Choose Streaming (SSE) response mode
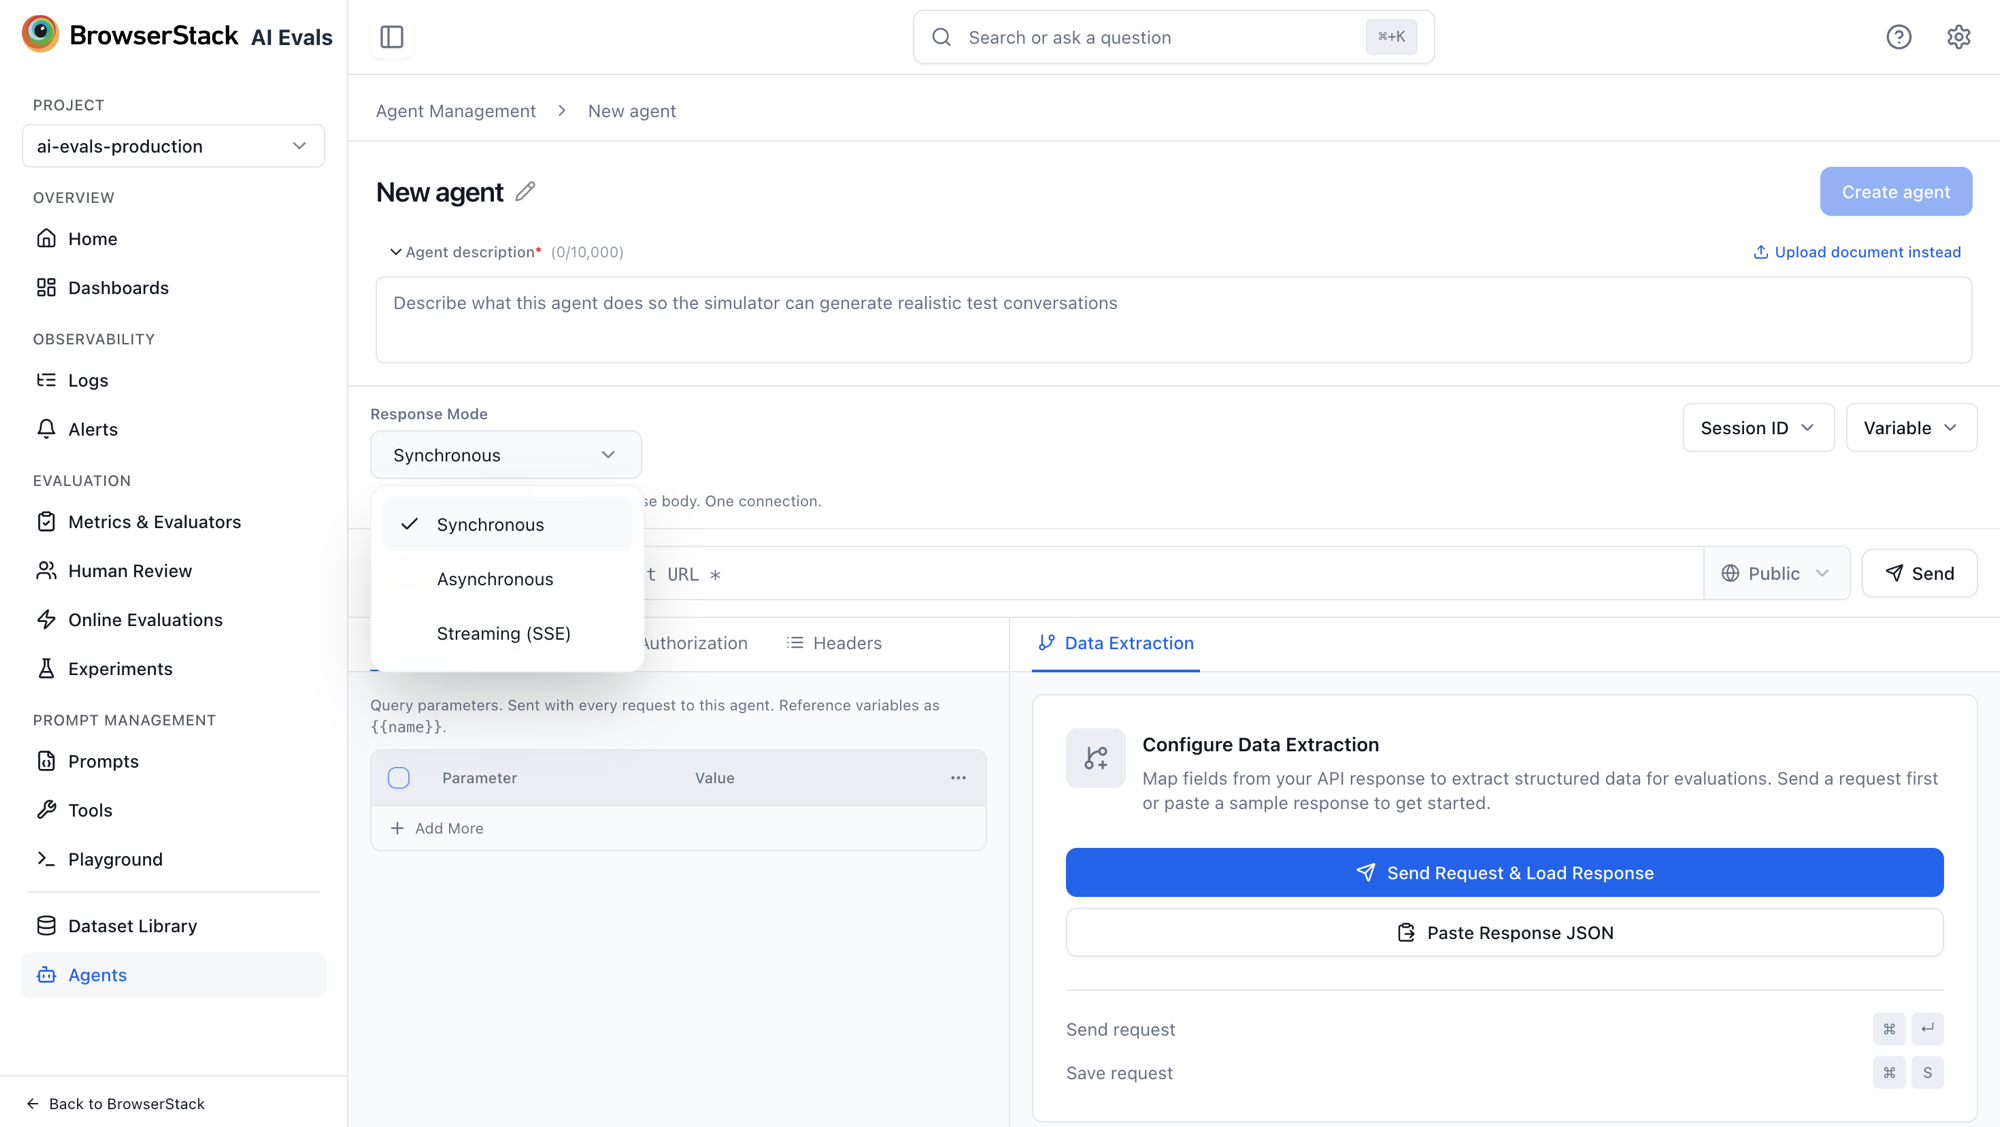Image resolution: width=2000 pixels, height=1127 pixels. (x=507, y=634)
